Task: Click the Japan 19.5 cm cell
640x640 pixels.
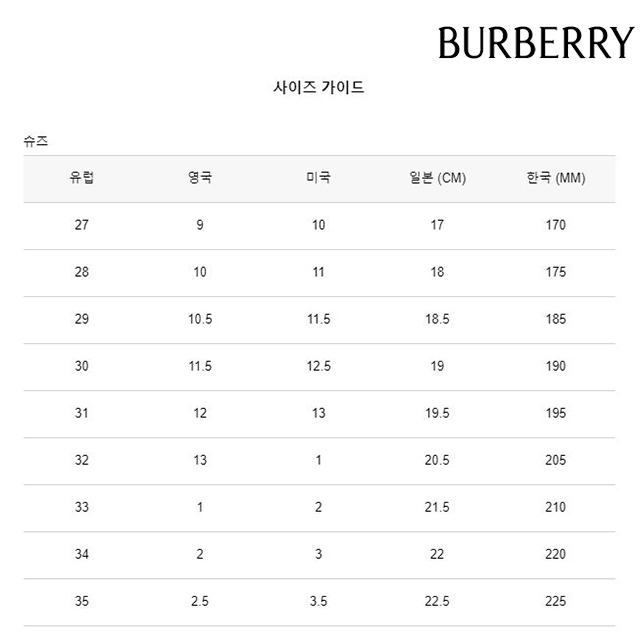Action: (x=437, y=413)
